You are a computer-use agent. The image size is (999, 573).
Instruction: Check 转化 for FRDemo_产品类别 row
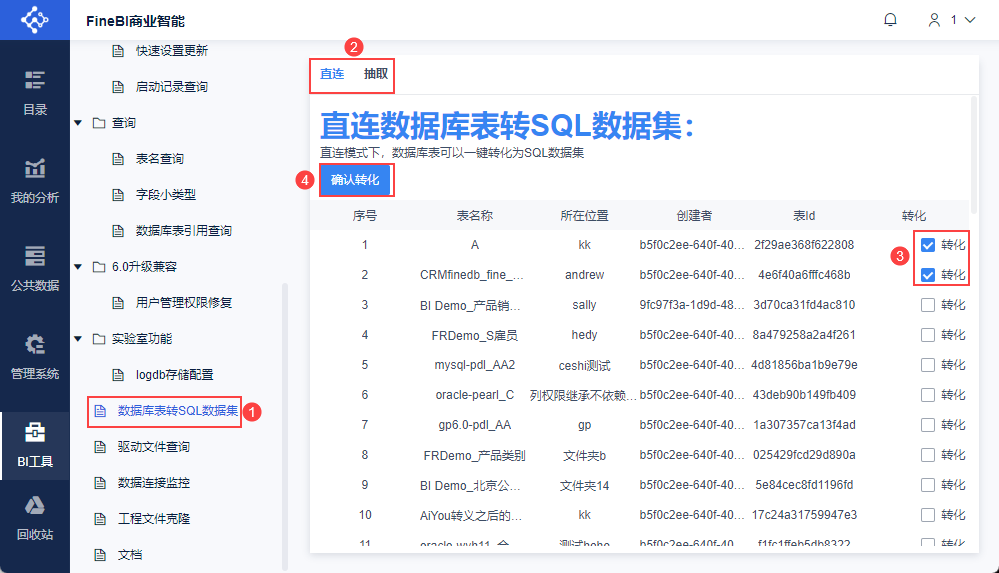point(928,454)
